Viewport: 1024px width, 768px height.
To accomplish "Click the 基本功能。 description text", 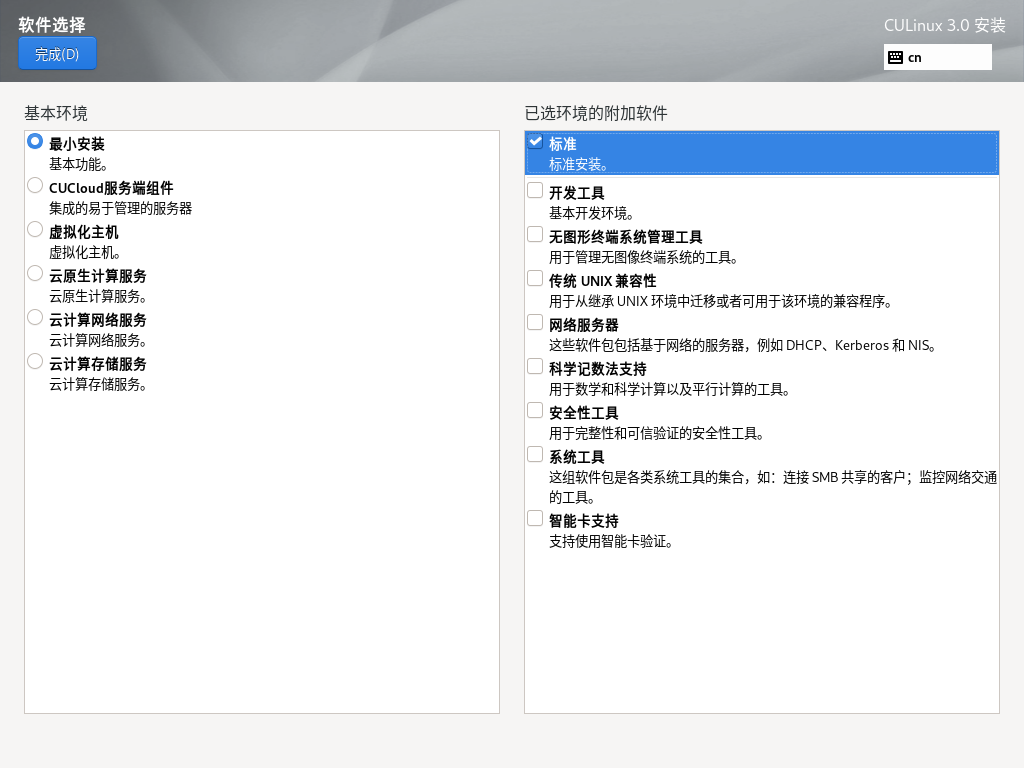I will [78, 164].
